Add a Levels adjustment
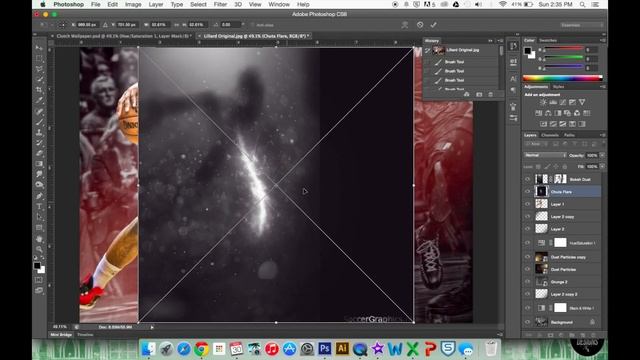This screenshot has height=360, width=640. pos(553,102)
